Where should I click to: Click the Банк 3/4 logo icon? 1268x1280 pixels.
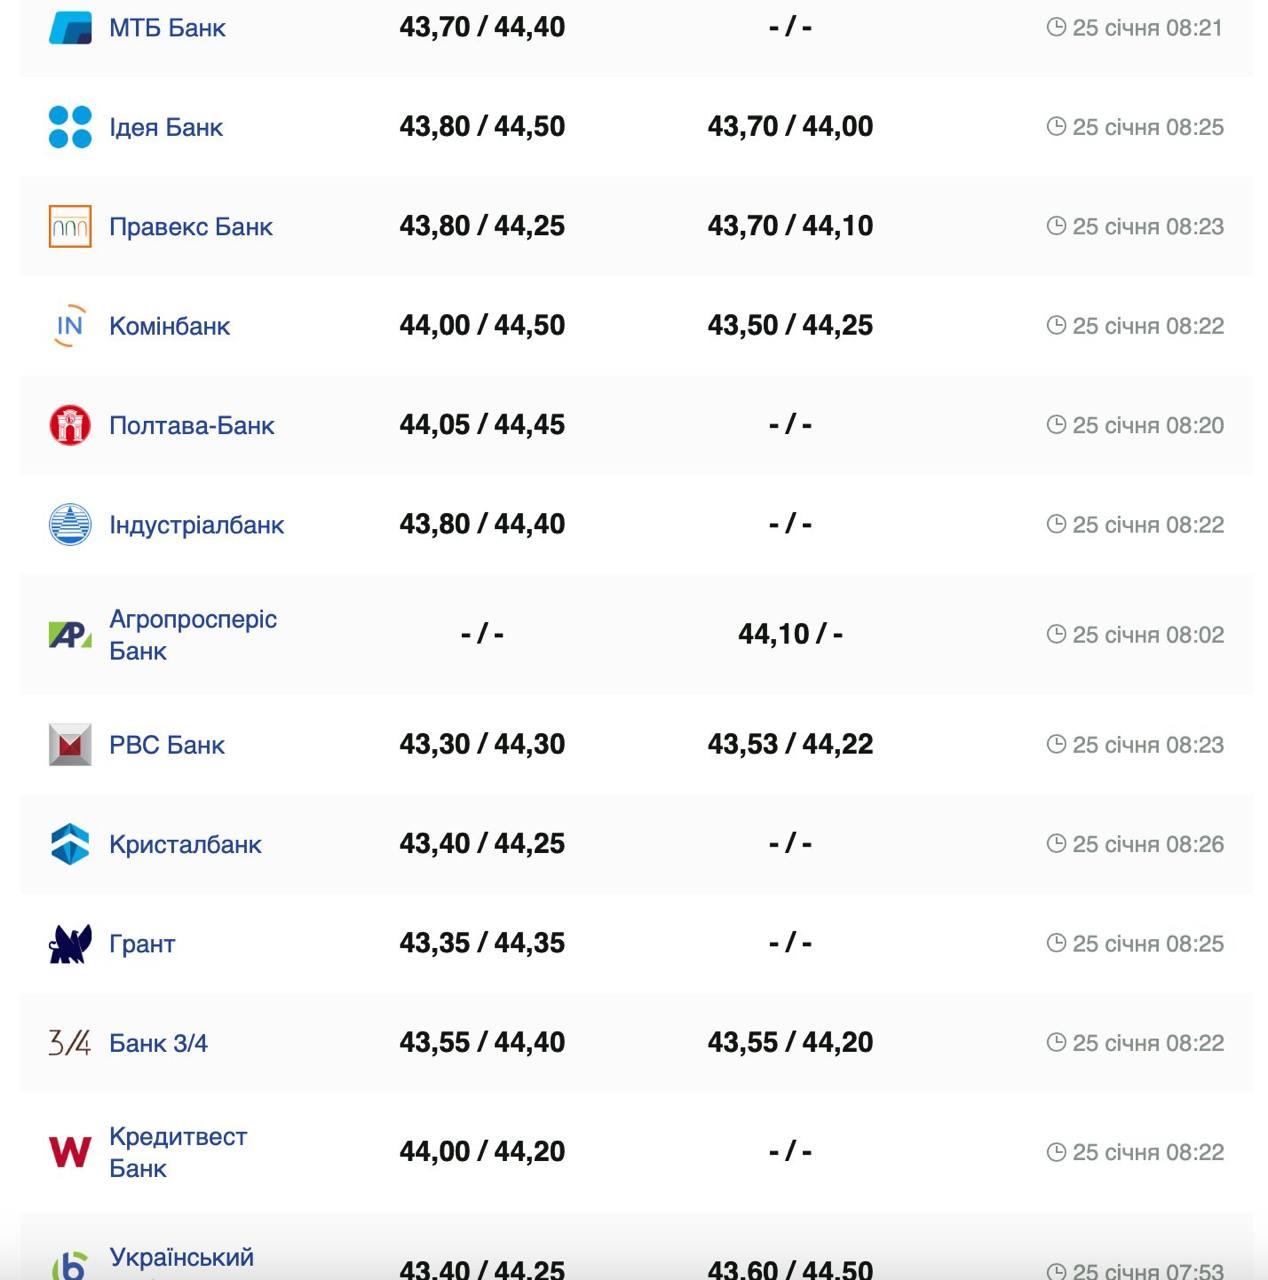click(x=70, y=1043)
